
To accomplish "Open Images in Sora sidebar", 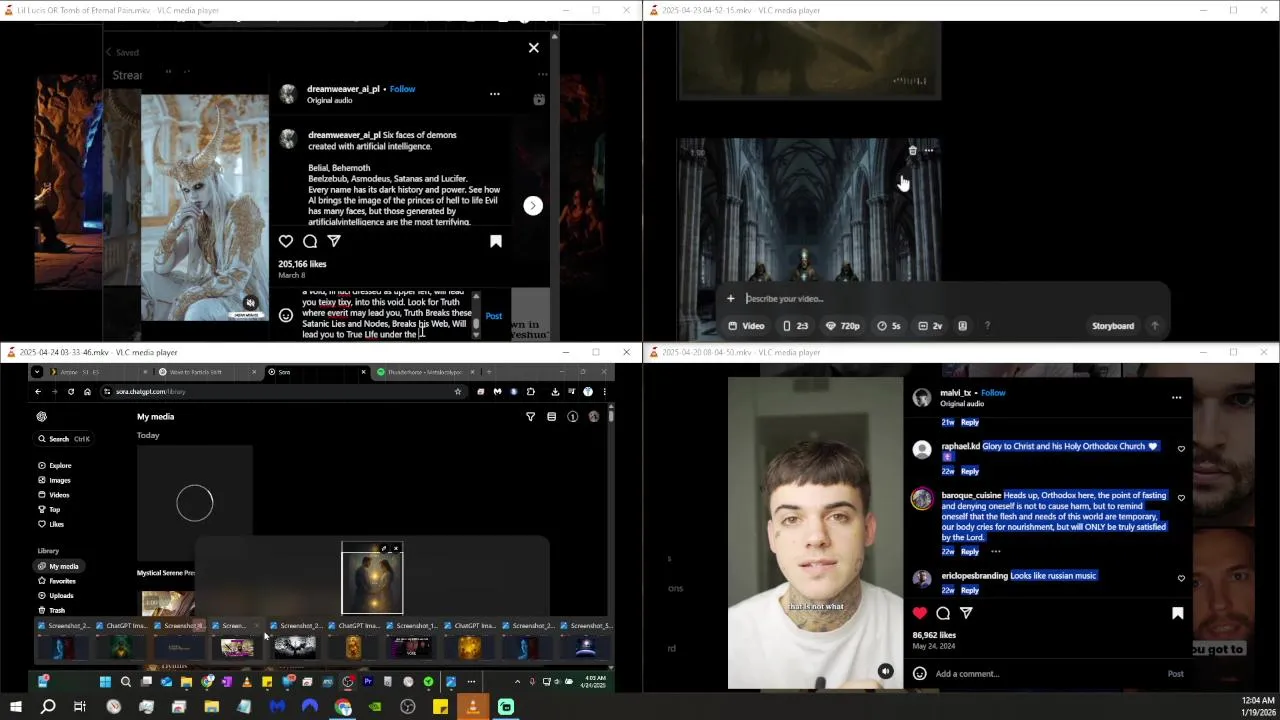I will tap(54, 481).
